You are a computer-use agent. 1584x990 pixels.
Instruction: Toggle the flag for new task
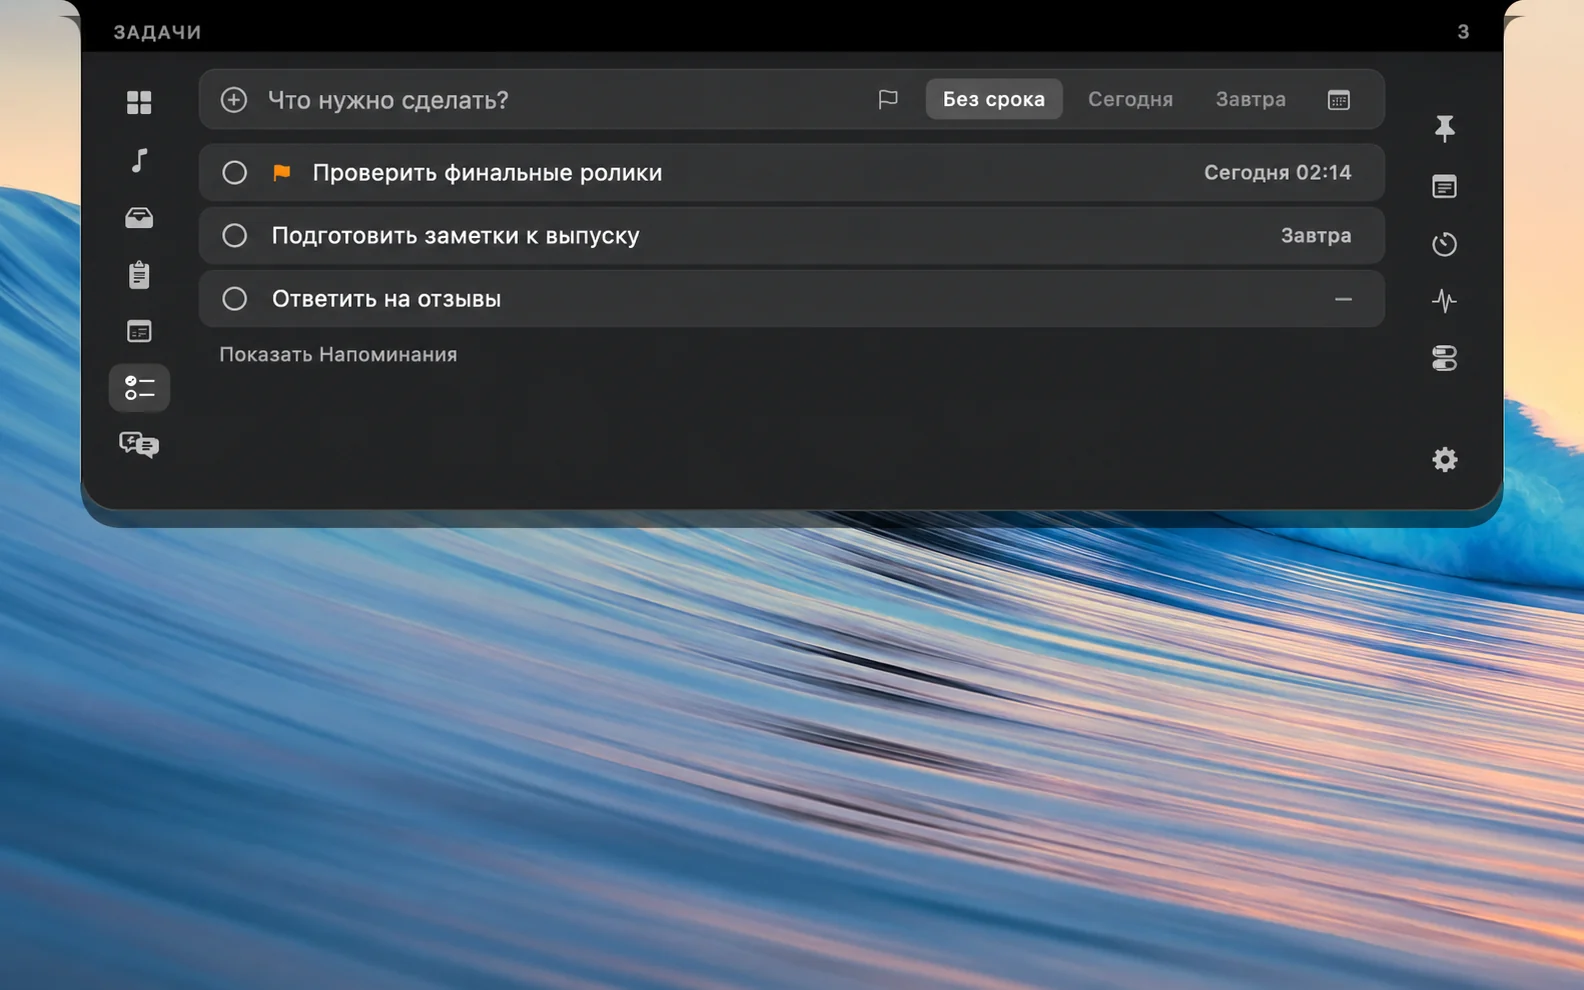[888, 99]
